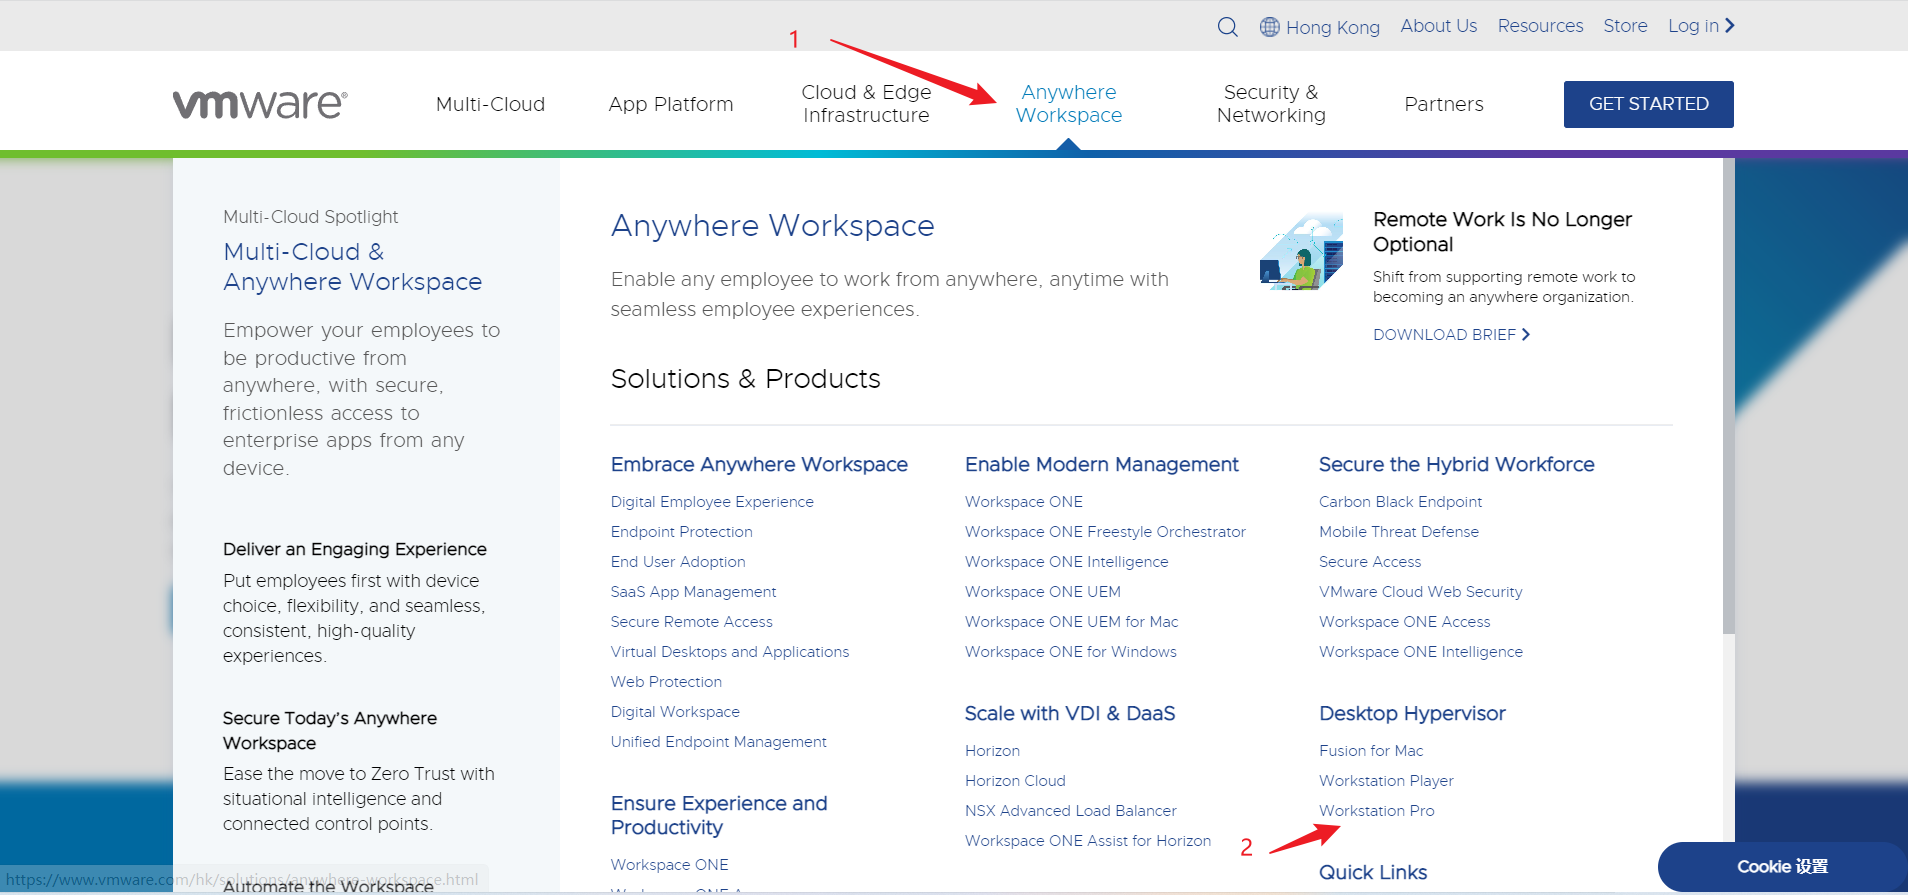Click the GET STARTED button

pos(1648,104)
